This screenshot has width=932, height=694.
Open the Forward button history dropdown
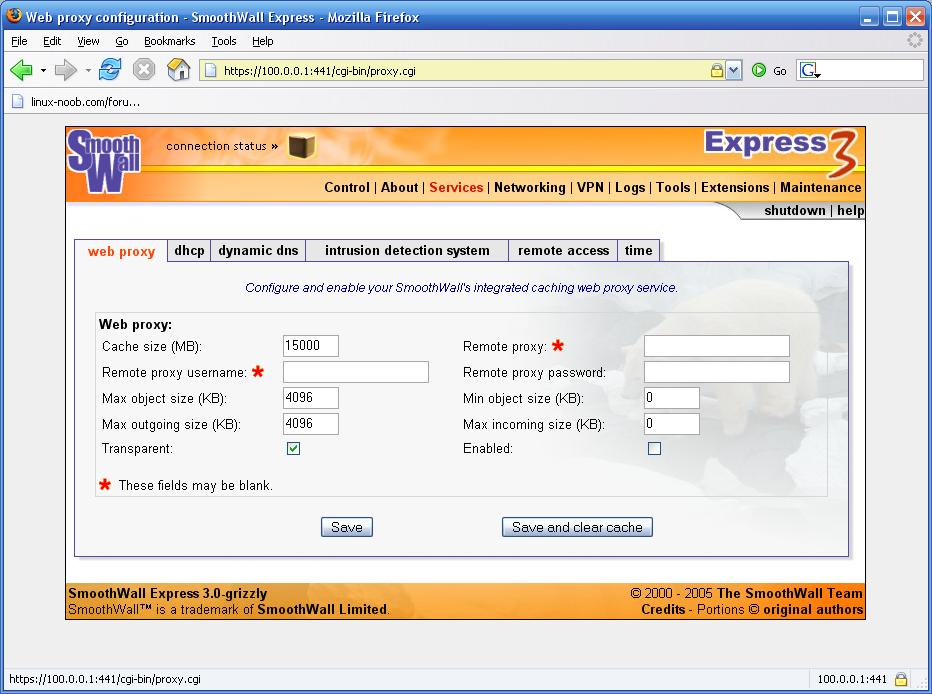pyautogui.click(x=88, y=71)
